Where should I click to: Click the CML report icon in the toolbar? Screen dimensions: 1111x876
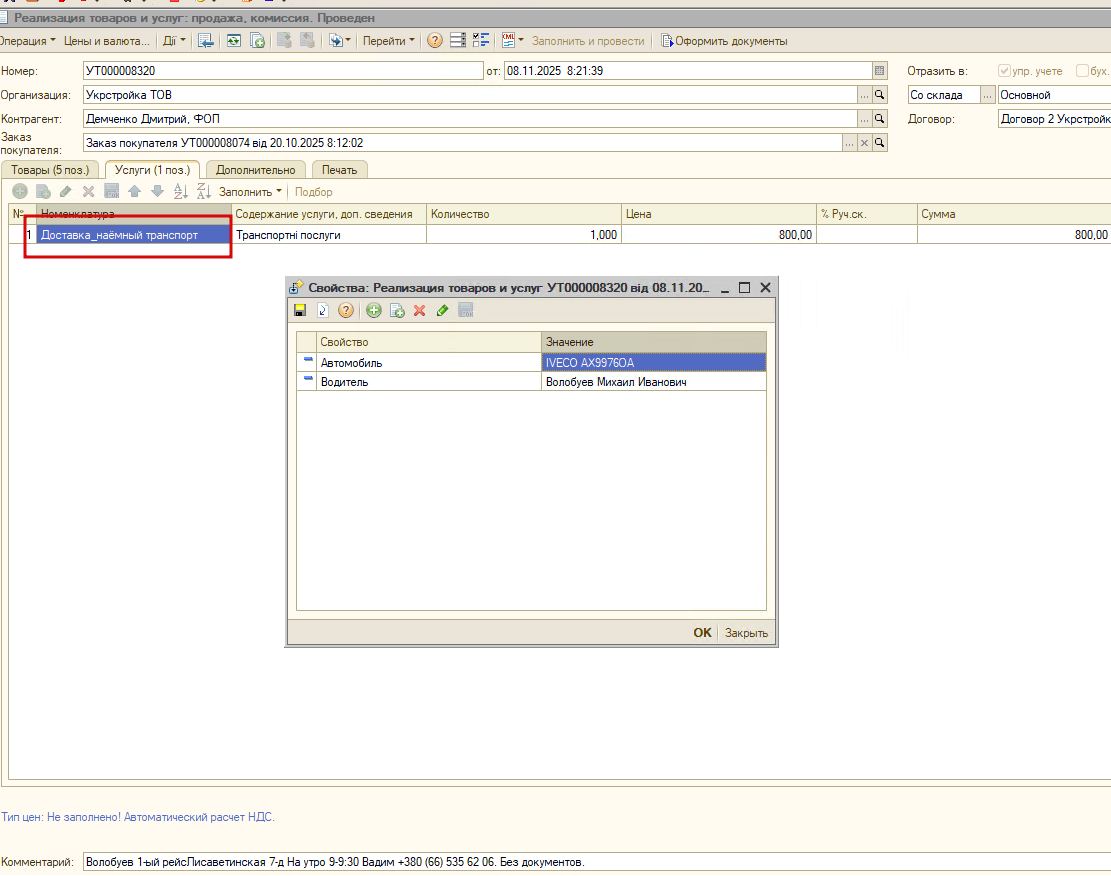coord(509,40)
